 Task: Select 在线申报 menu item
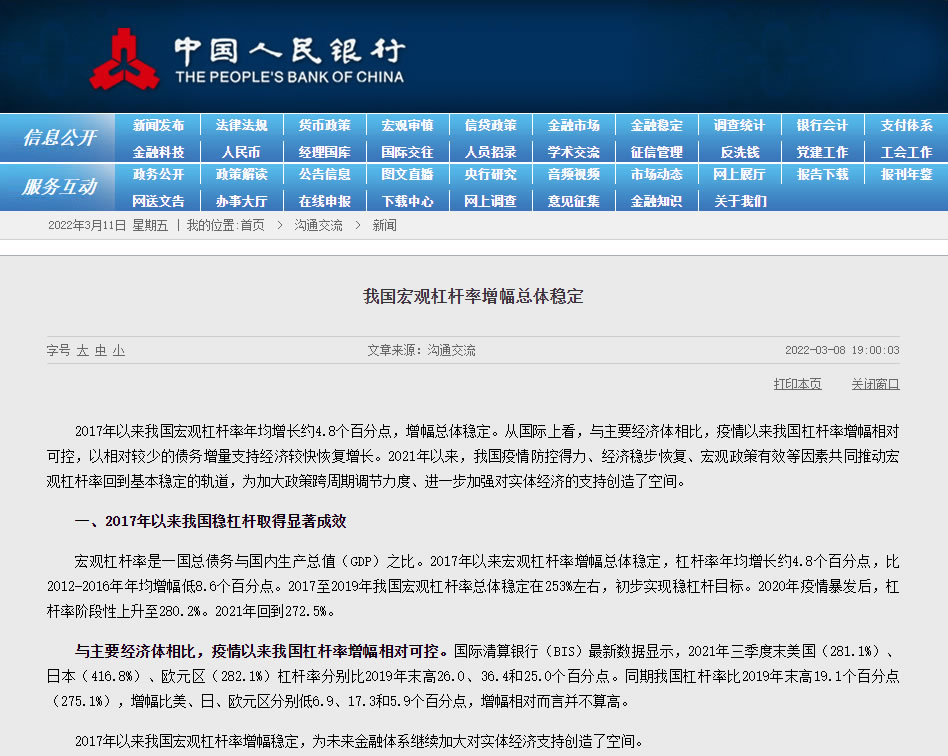point(324,201)
